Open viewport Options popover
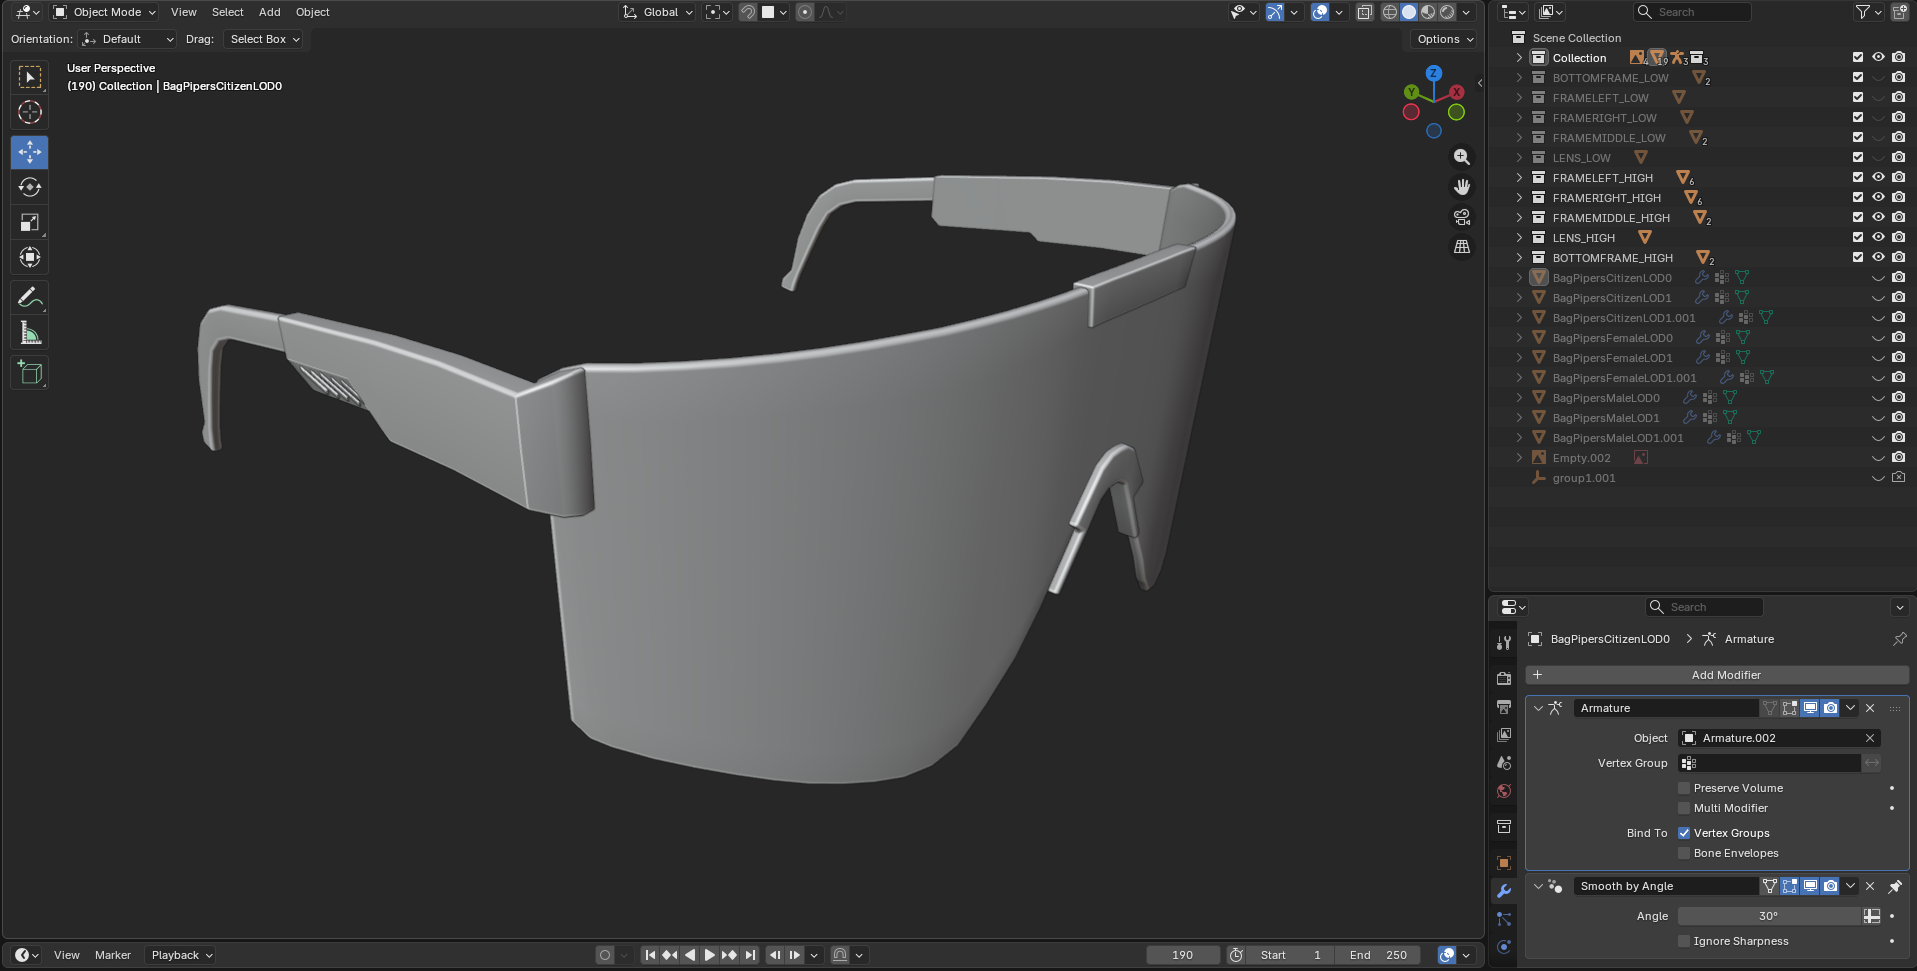The height and width of the screenshot is (971, 1917). pyautogui.click(x=1445, y=39)
